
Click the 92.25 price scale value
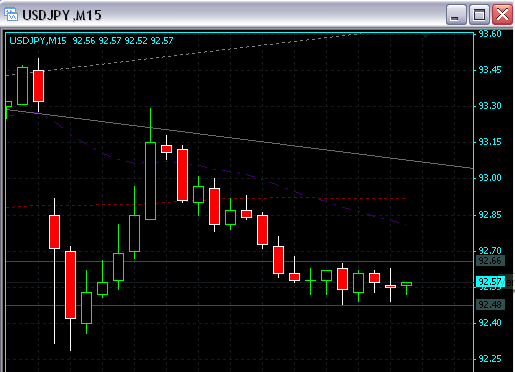490,359
